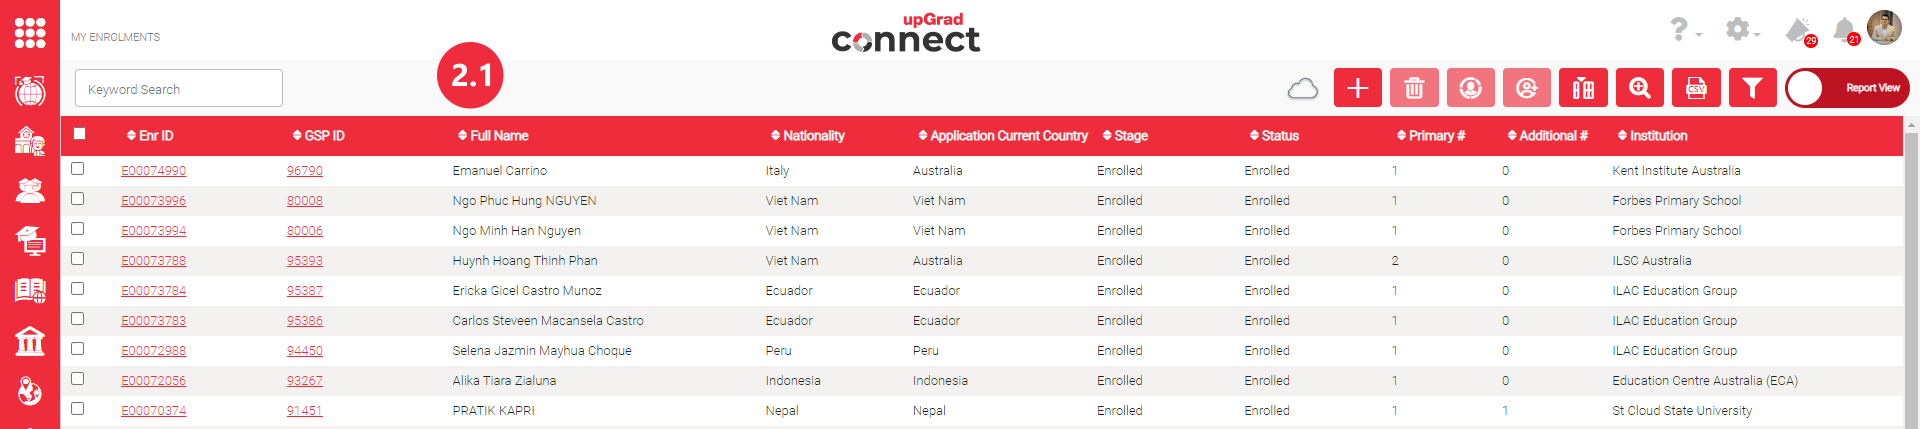Click the add new enrolment plus button
Viewport: 1920px width, 429px height.
[1357, 88]
